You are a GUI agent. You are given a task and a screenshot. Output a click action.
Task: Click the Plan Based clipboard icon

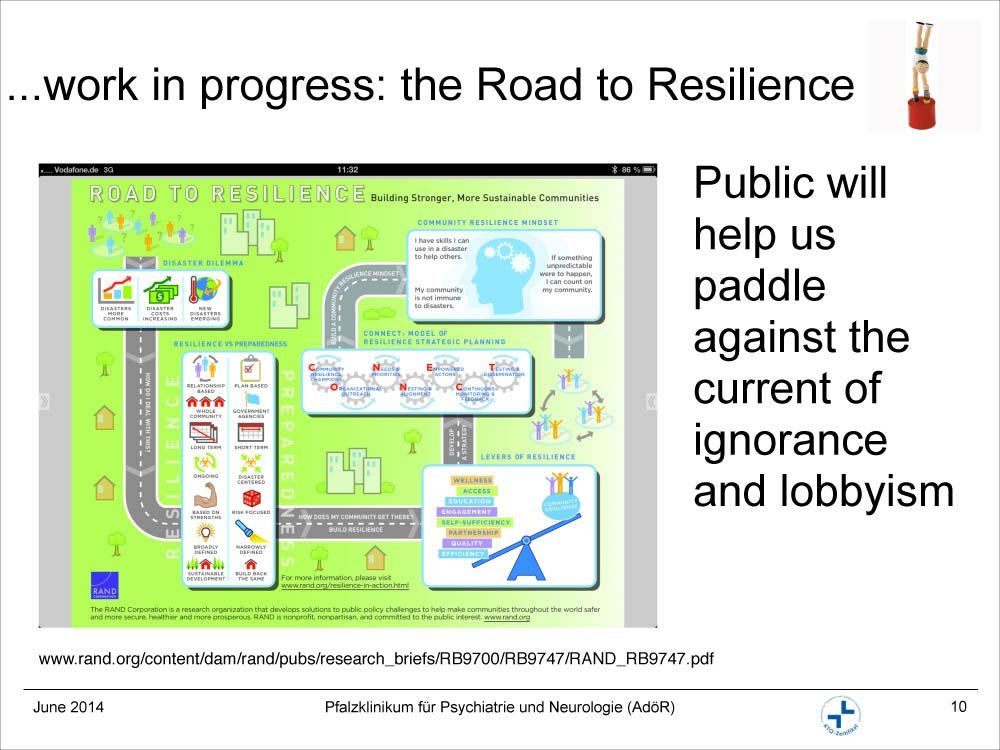coord(251,367)
